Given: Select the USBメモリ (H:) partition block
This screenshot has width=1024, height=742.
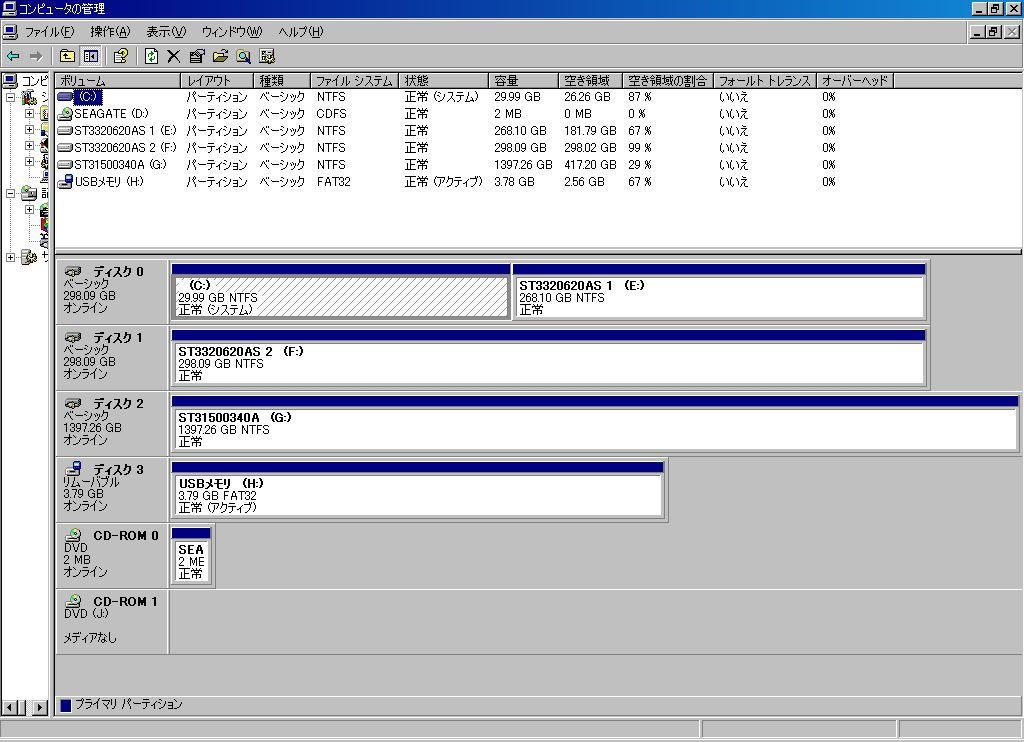Looking at the screenshot, I should (x=417, y=489).
